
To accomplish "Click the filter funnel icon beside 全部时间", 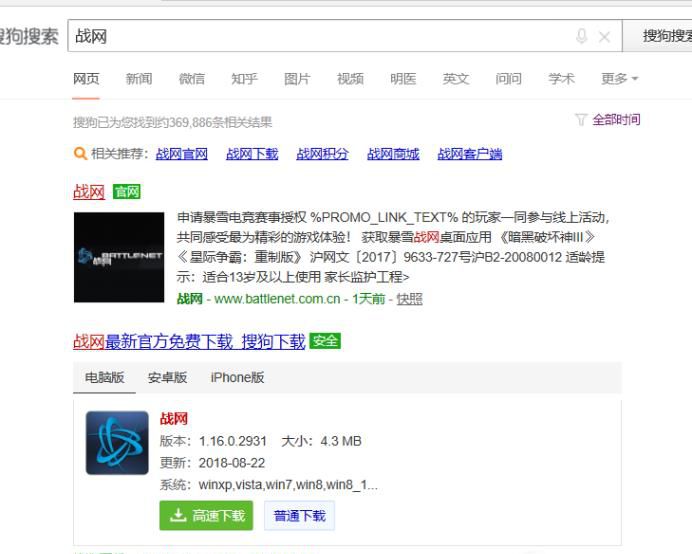I will click(580, 120).
